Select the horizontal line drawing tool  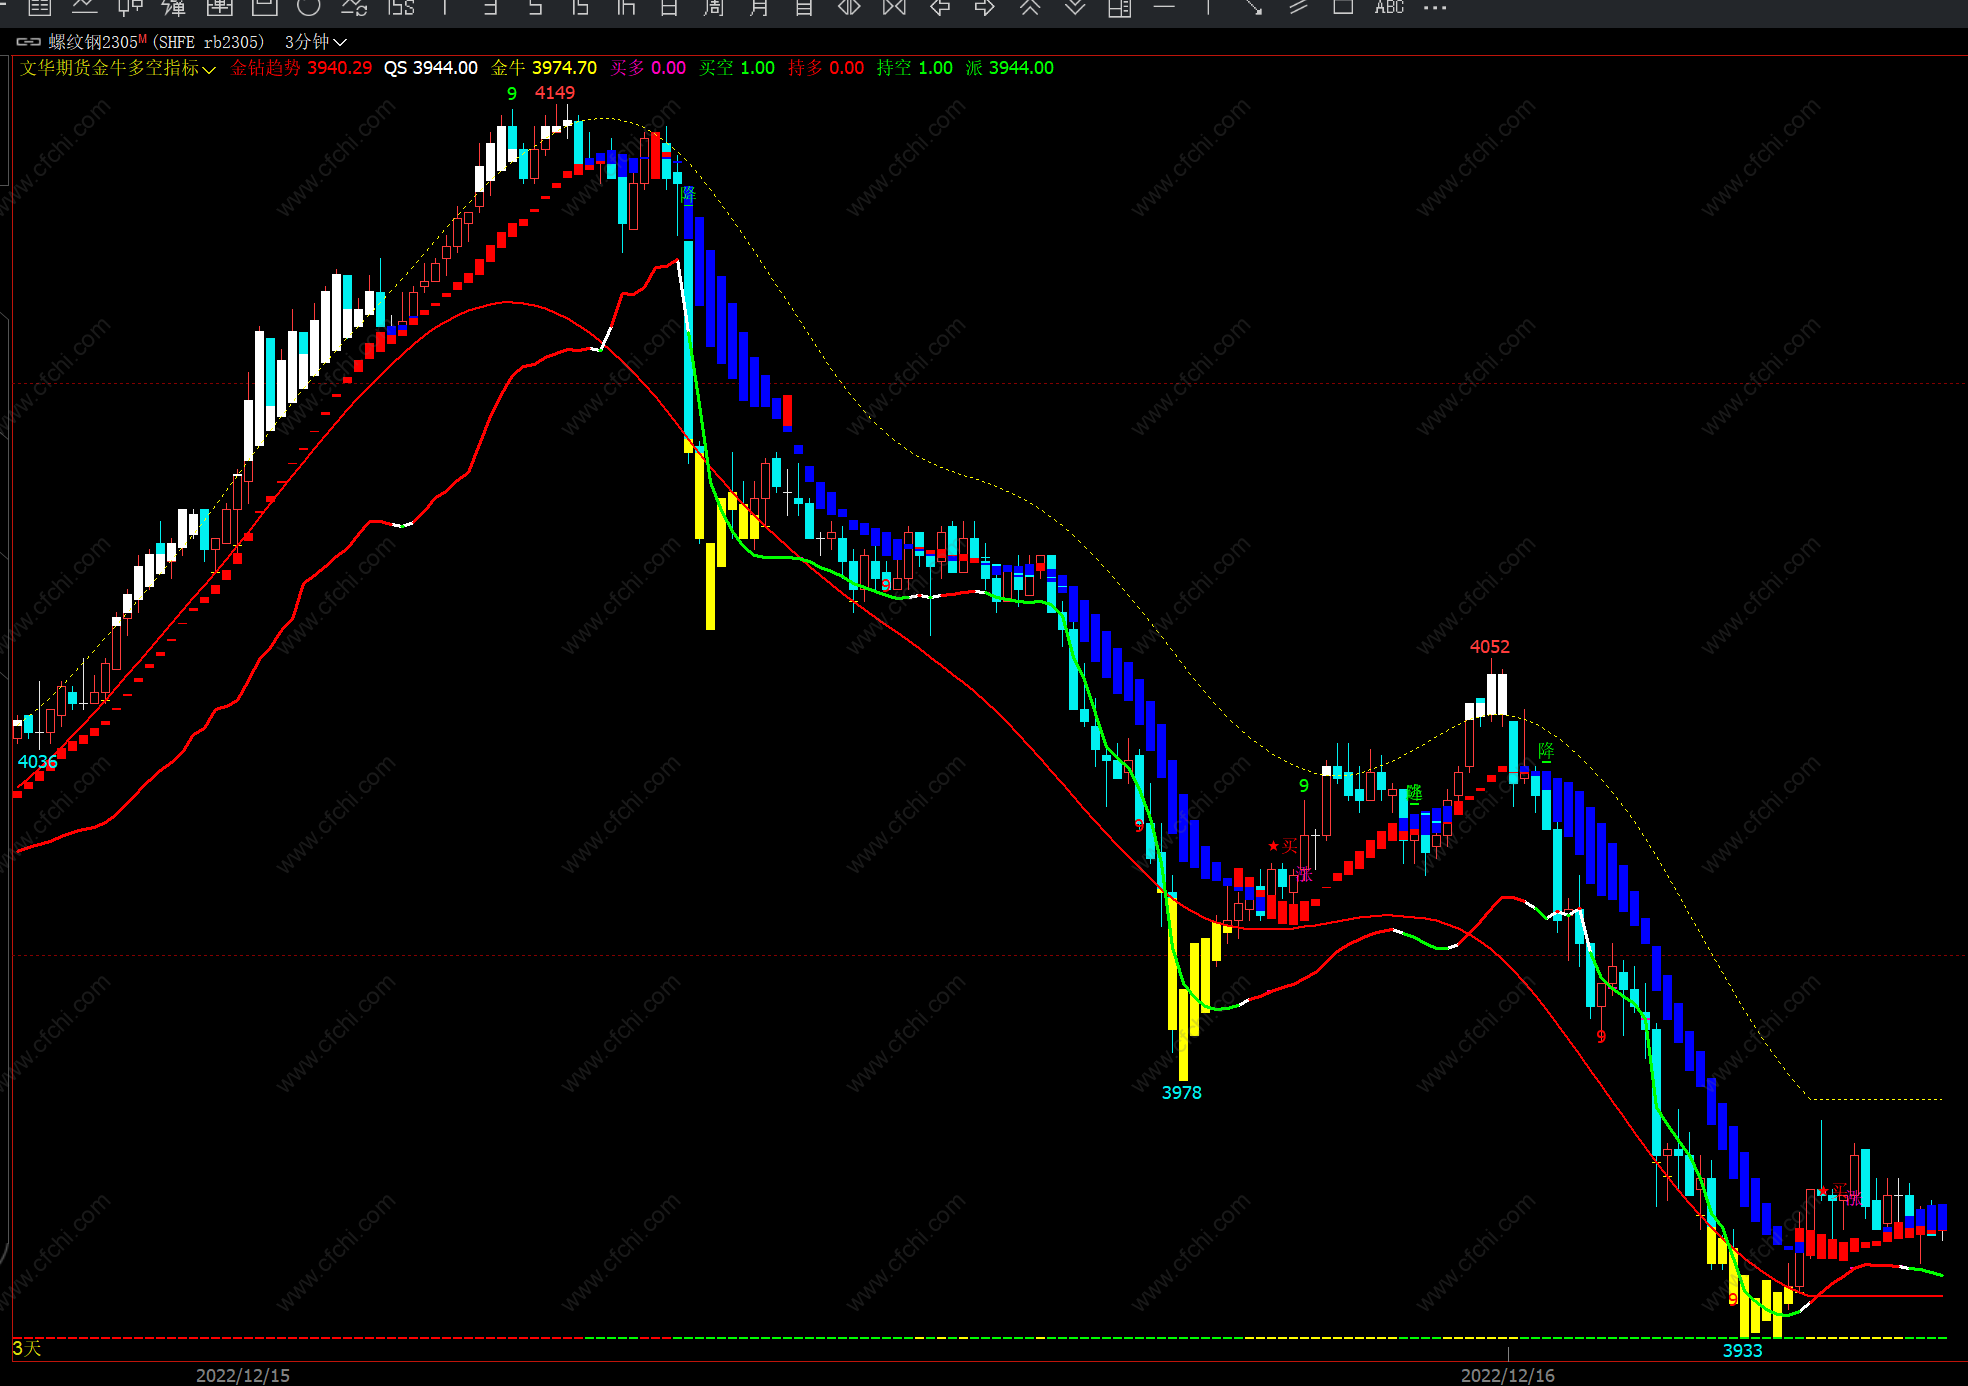(x=1164, y=8)
